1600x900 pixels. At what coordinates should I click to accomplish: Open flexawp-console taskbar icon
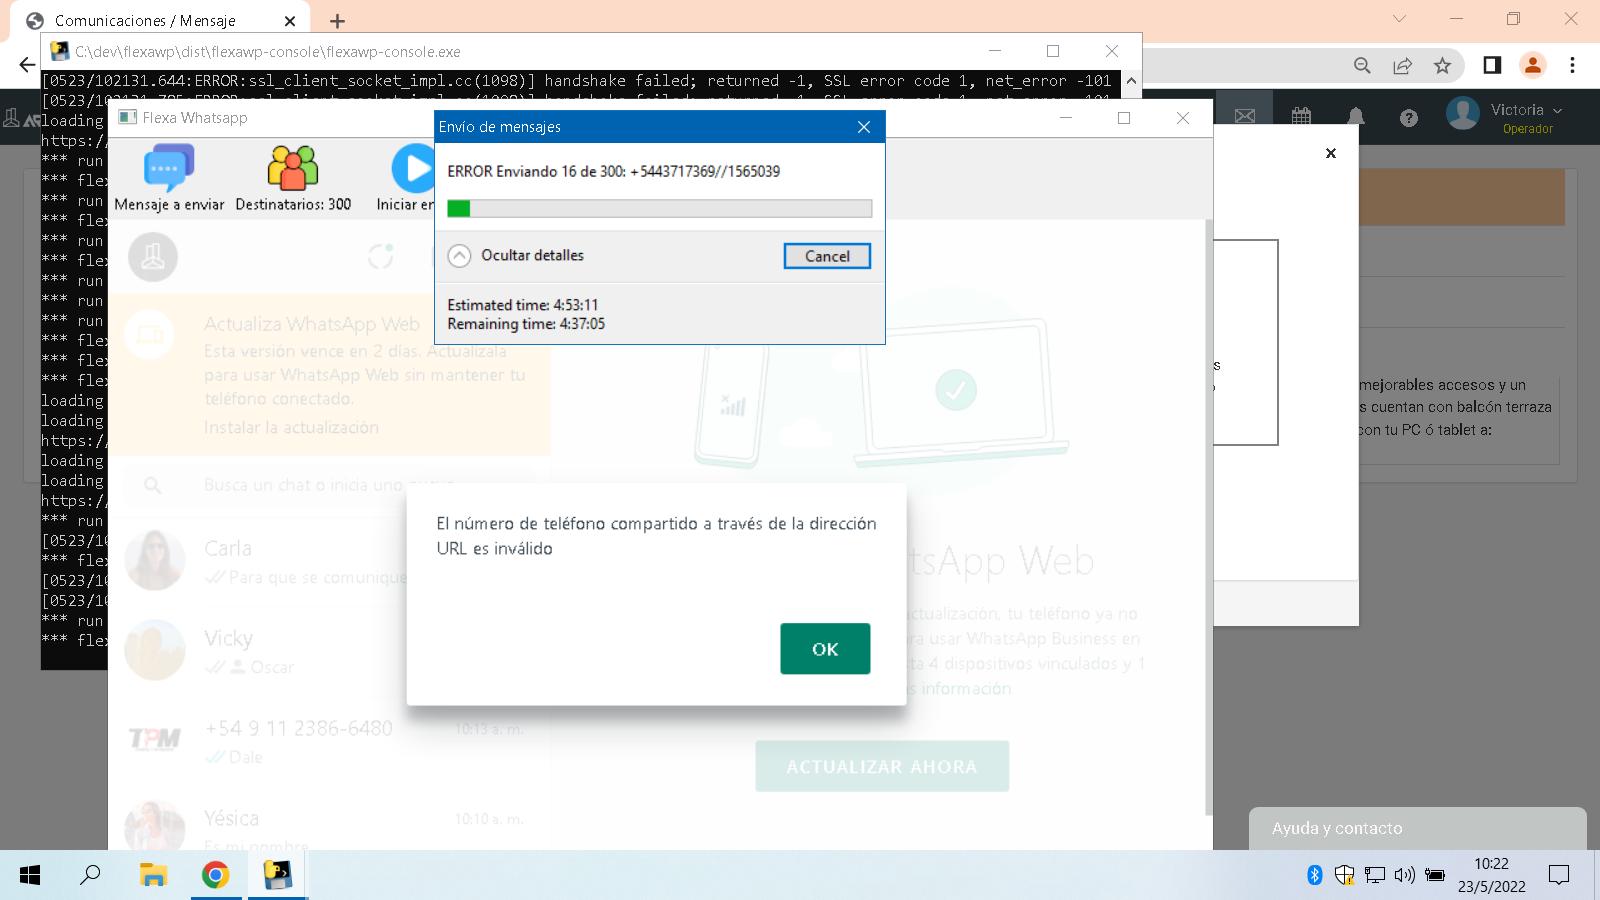coord(277,875)
